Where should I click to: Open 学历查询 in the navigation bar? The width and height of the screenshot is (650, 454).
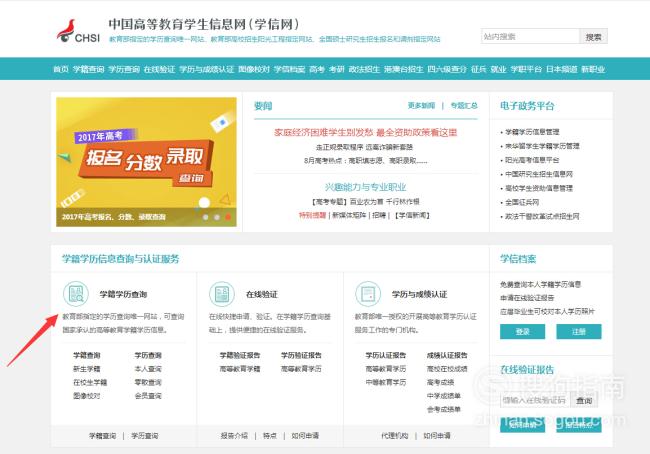coord(124,69)
